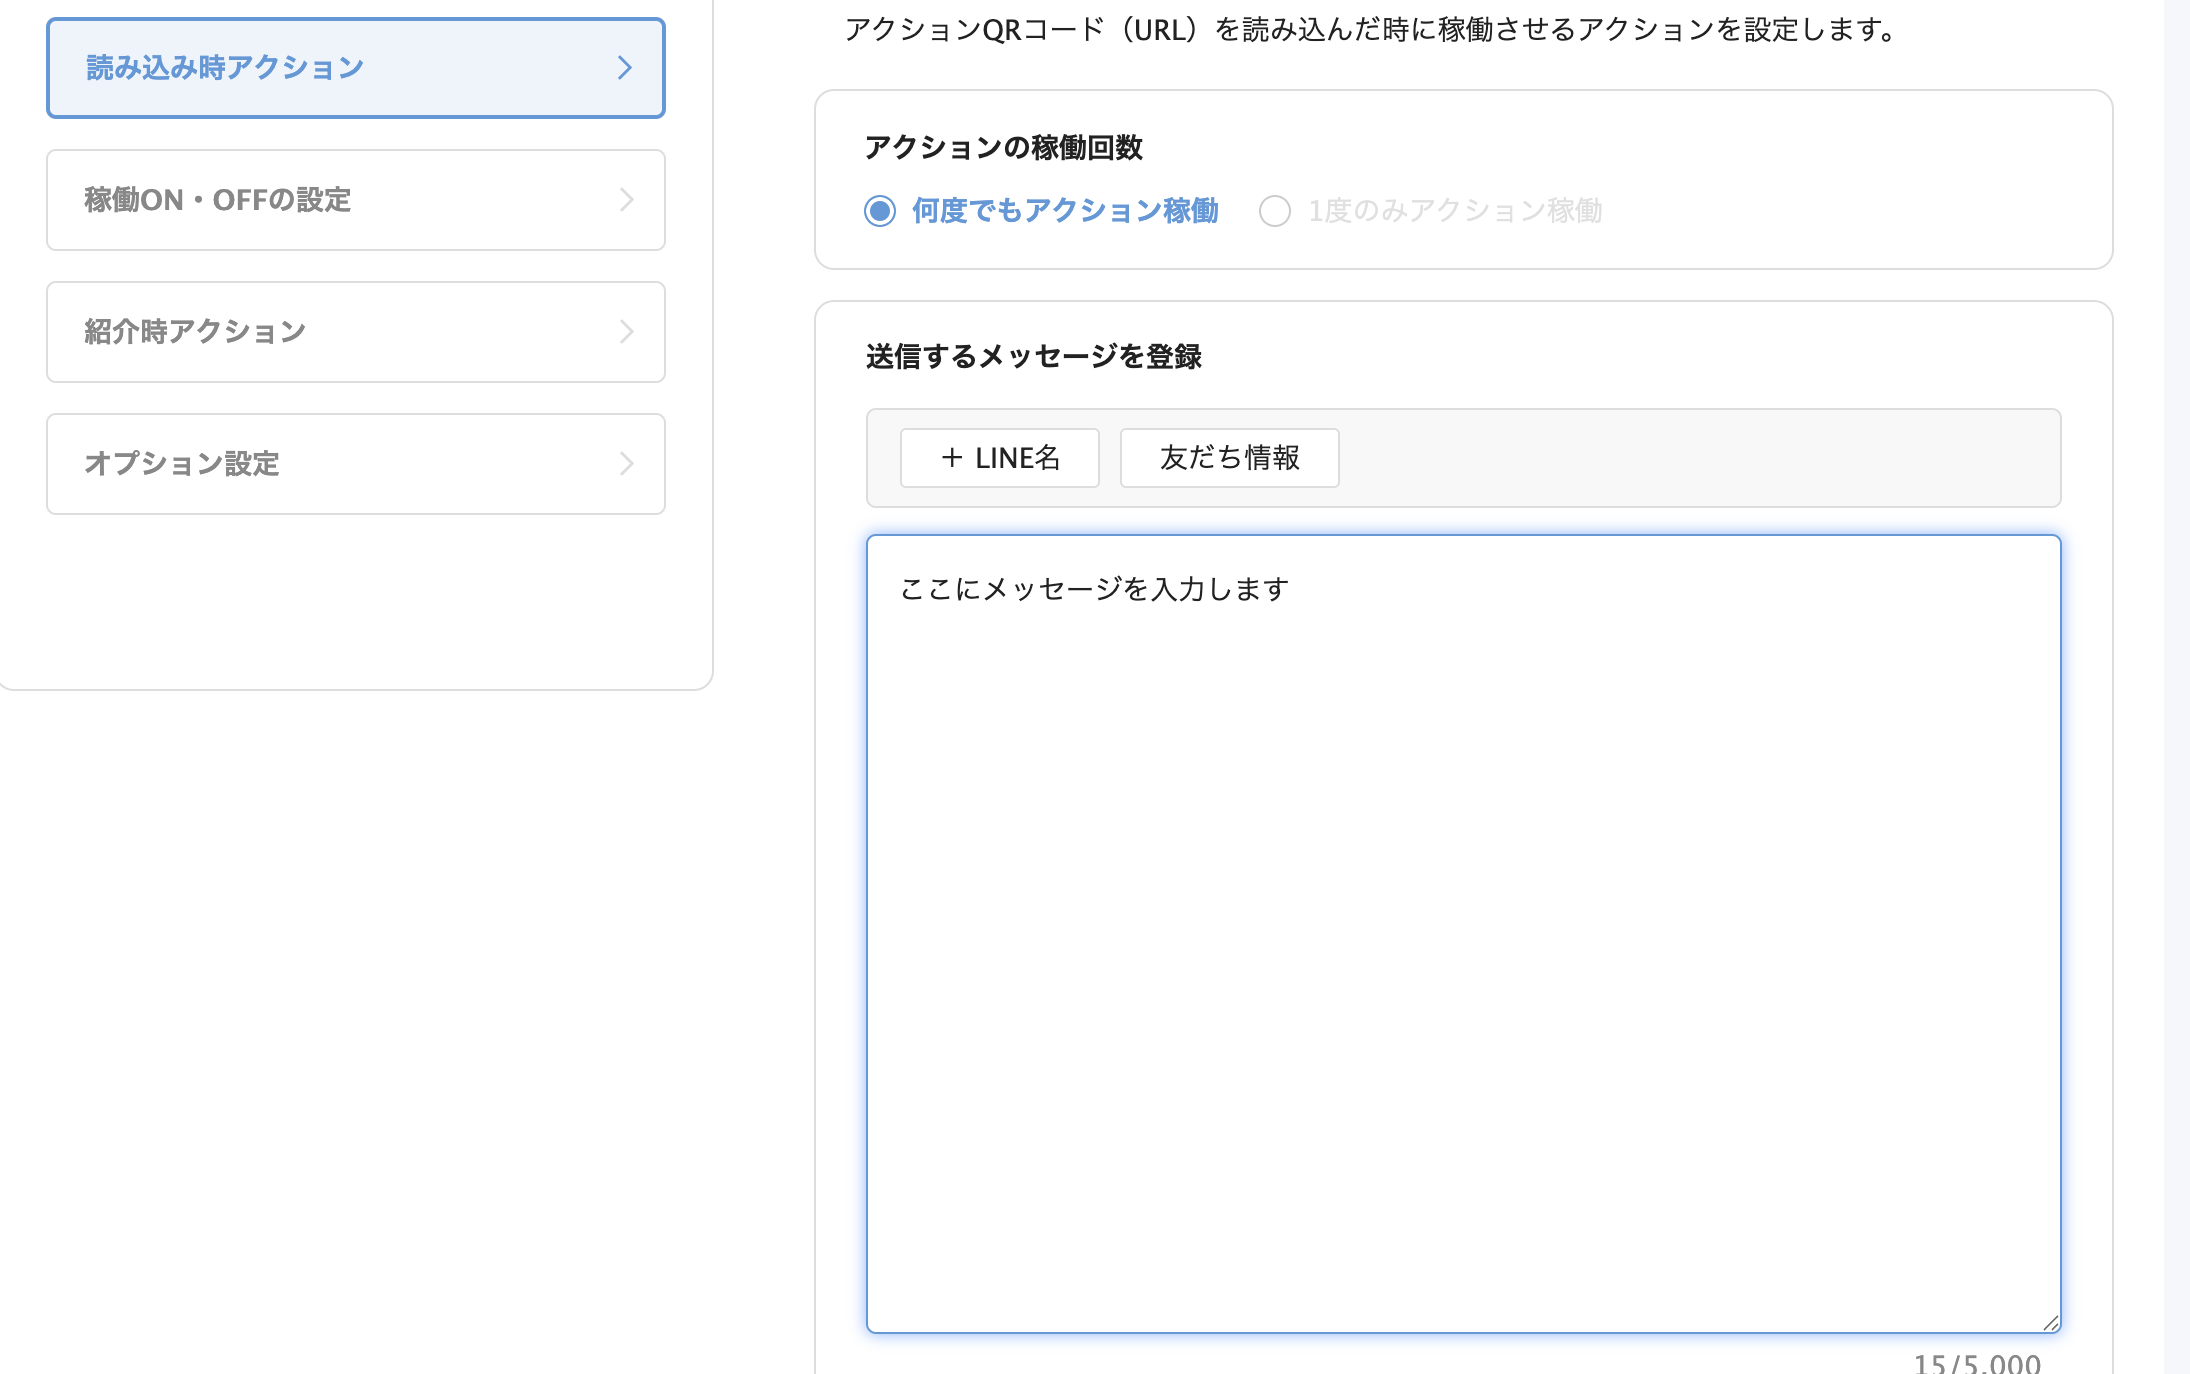Click chevron arrow beside オプション設定

[626, 464]
